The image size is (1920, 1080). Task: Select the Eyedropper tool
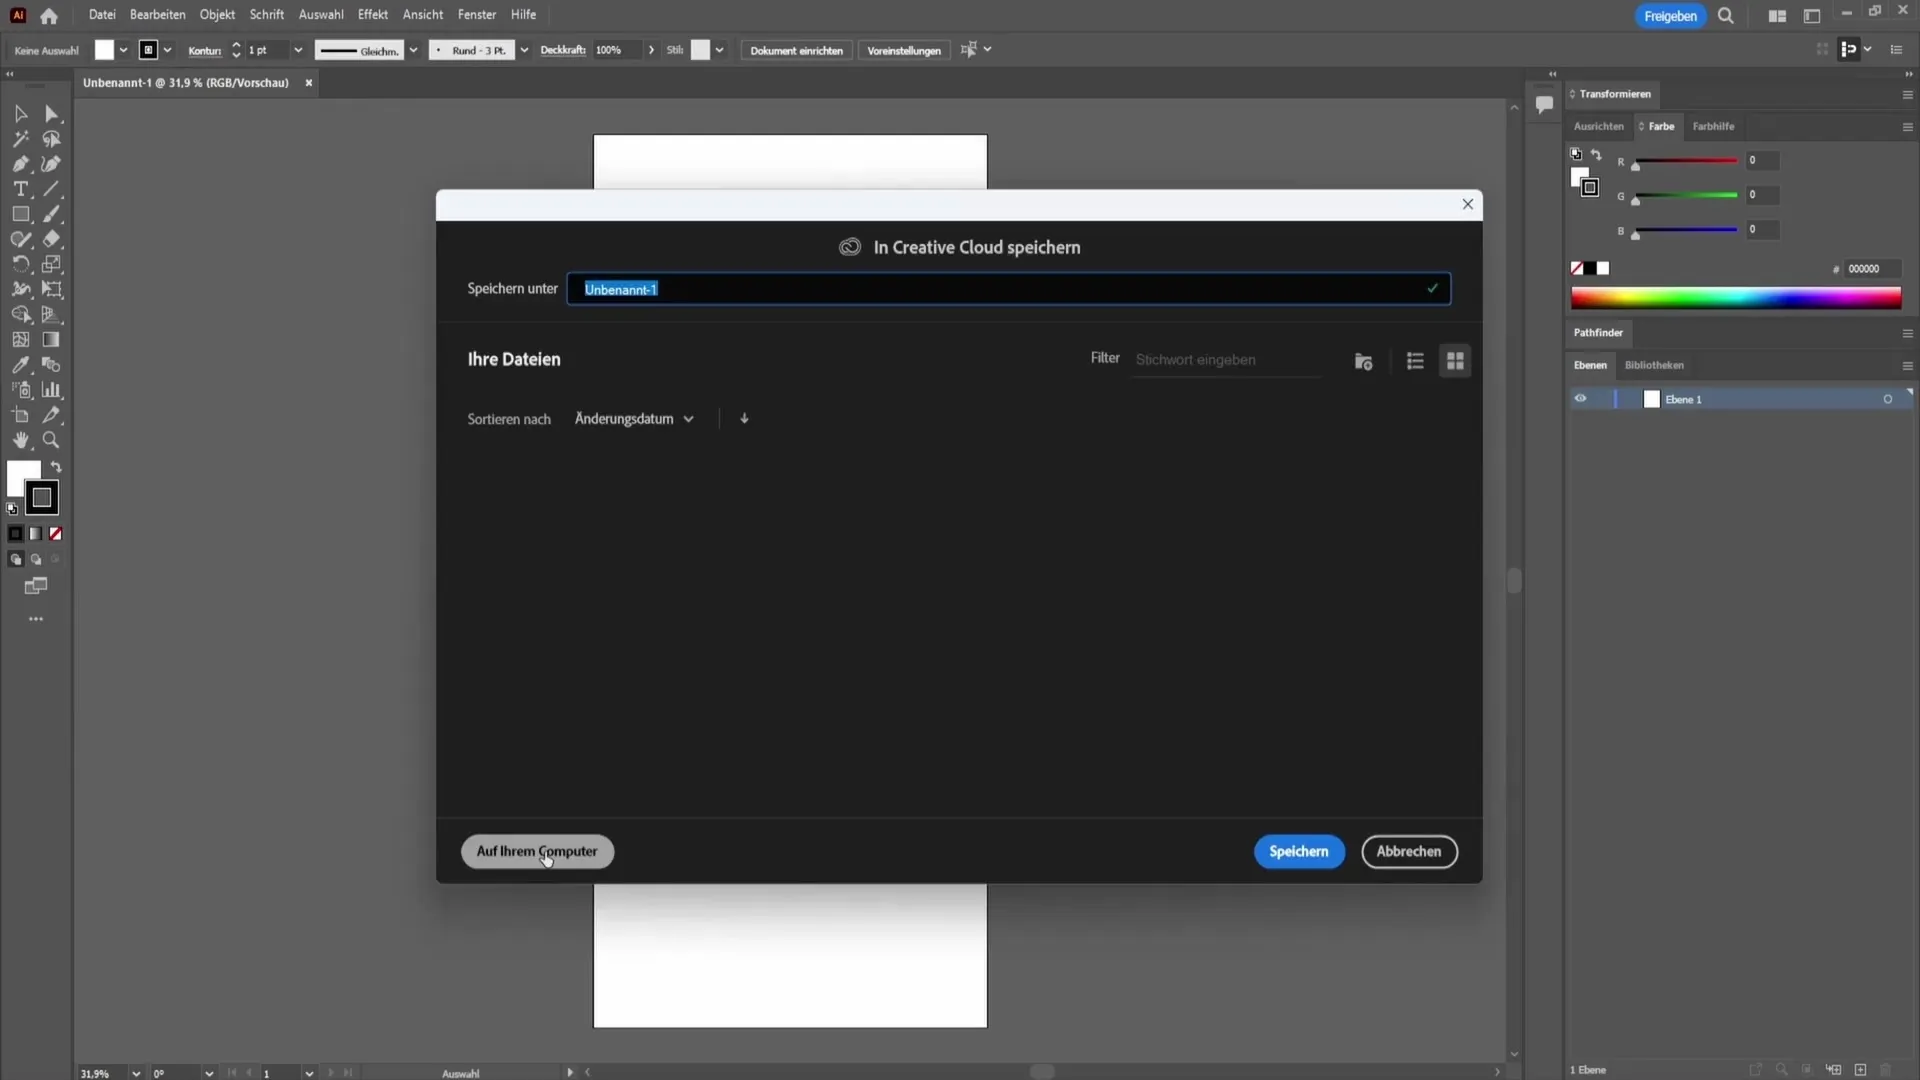20,365
